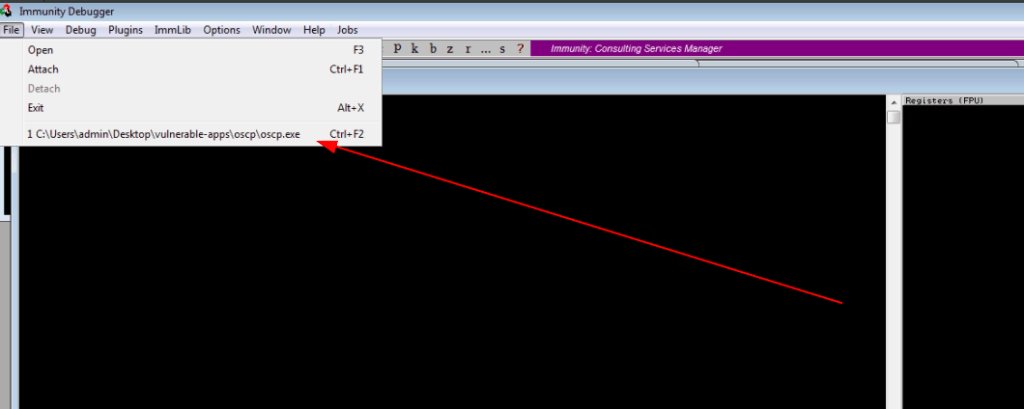Open recent file oscp.exe
This screenshot has height=409, width=1024.
(165, 133)
